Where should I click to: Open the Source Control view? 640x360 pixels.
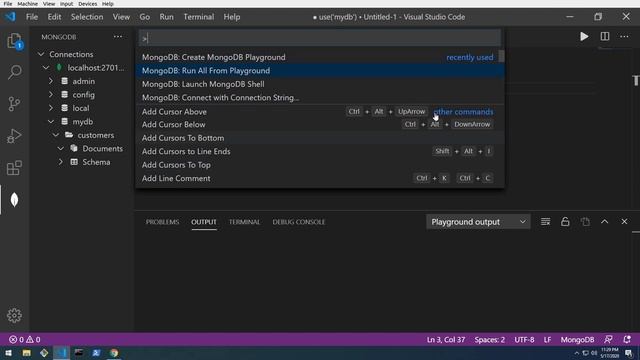[14, 104]
